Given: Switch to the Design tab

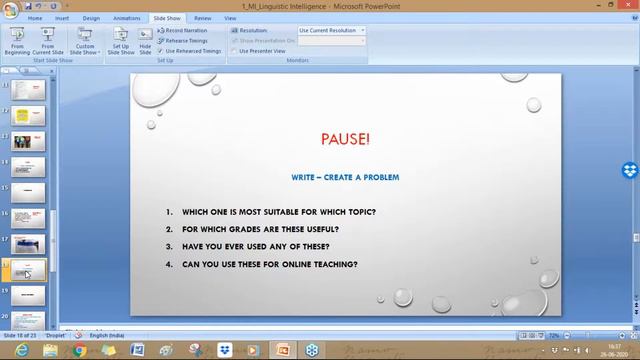Looking at the screenshot, I should (91, 18).
